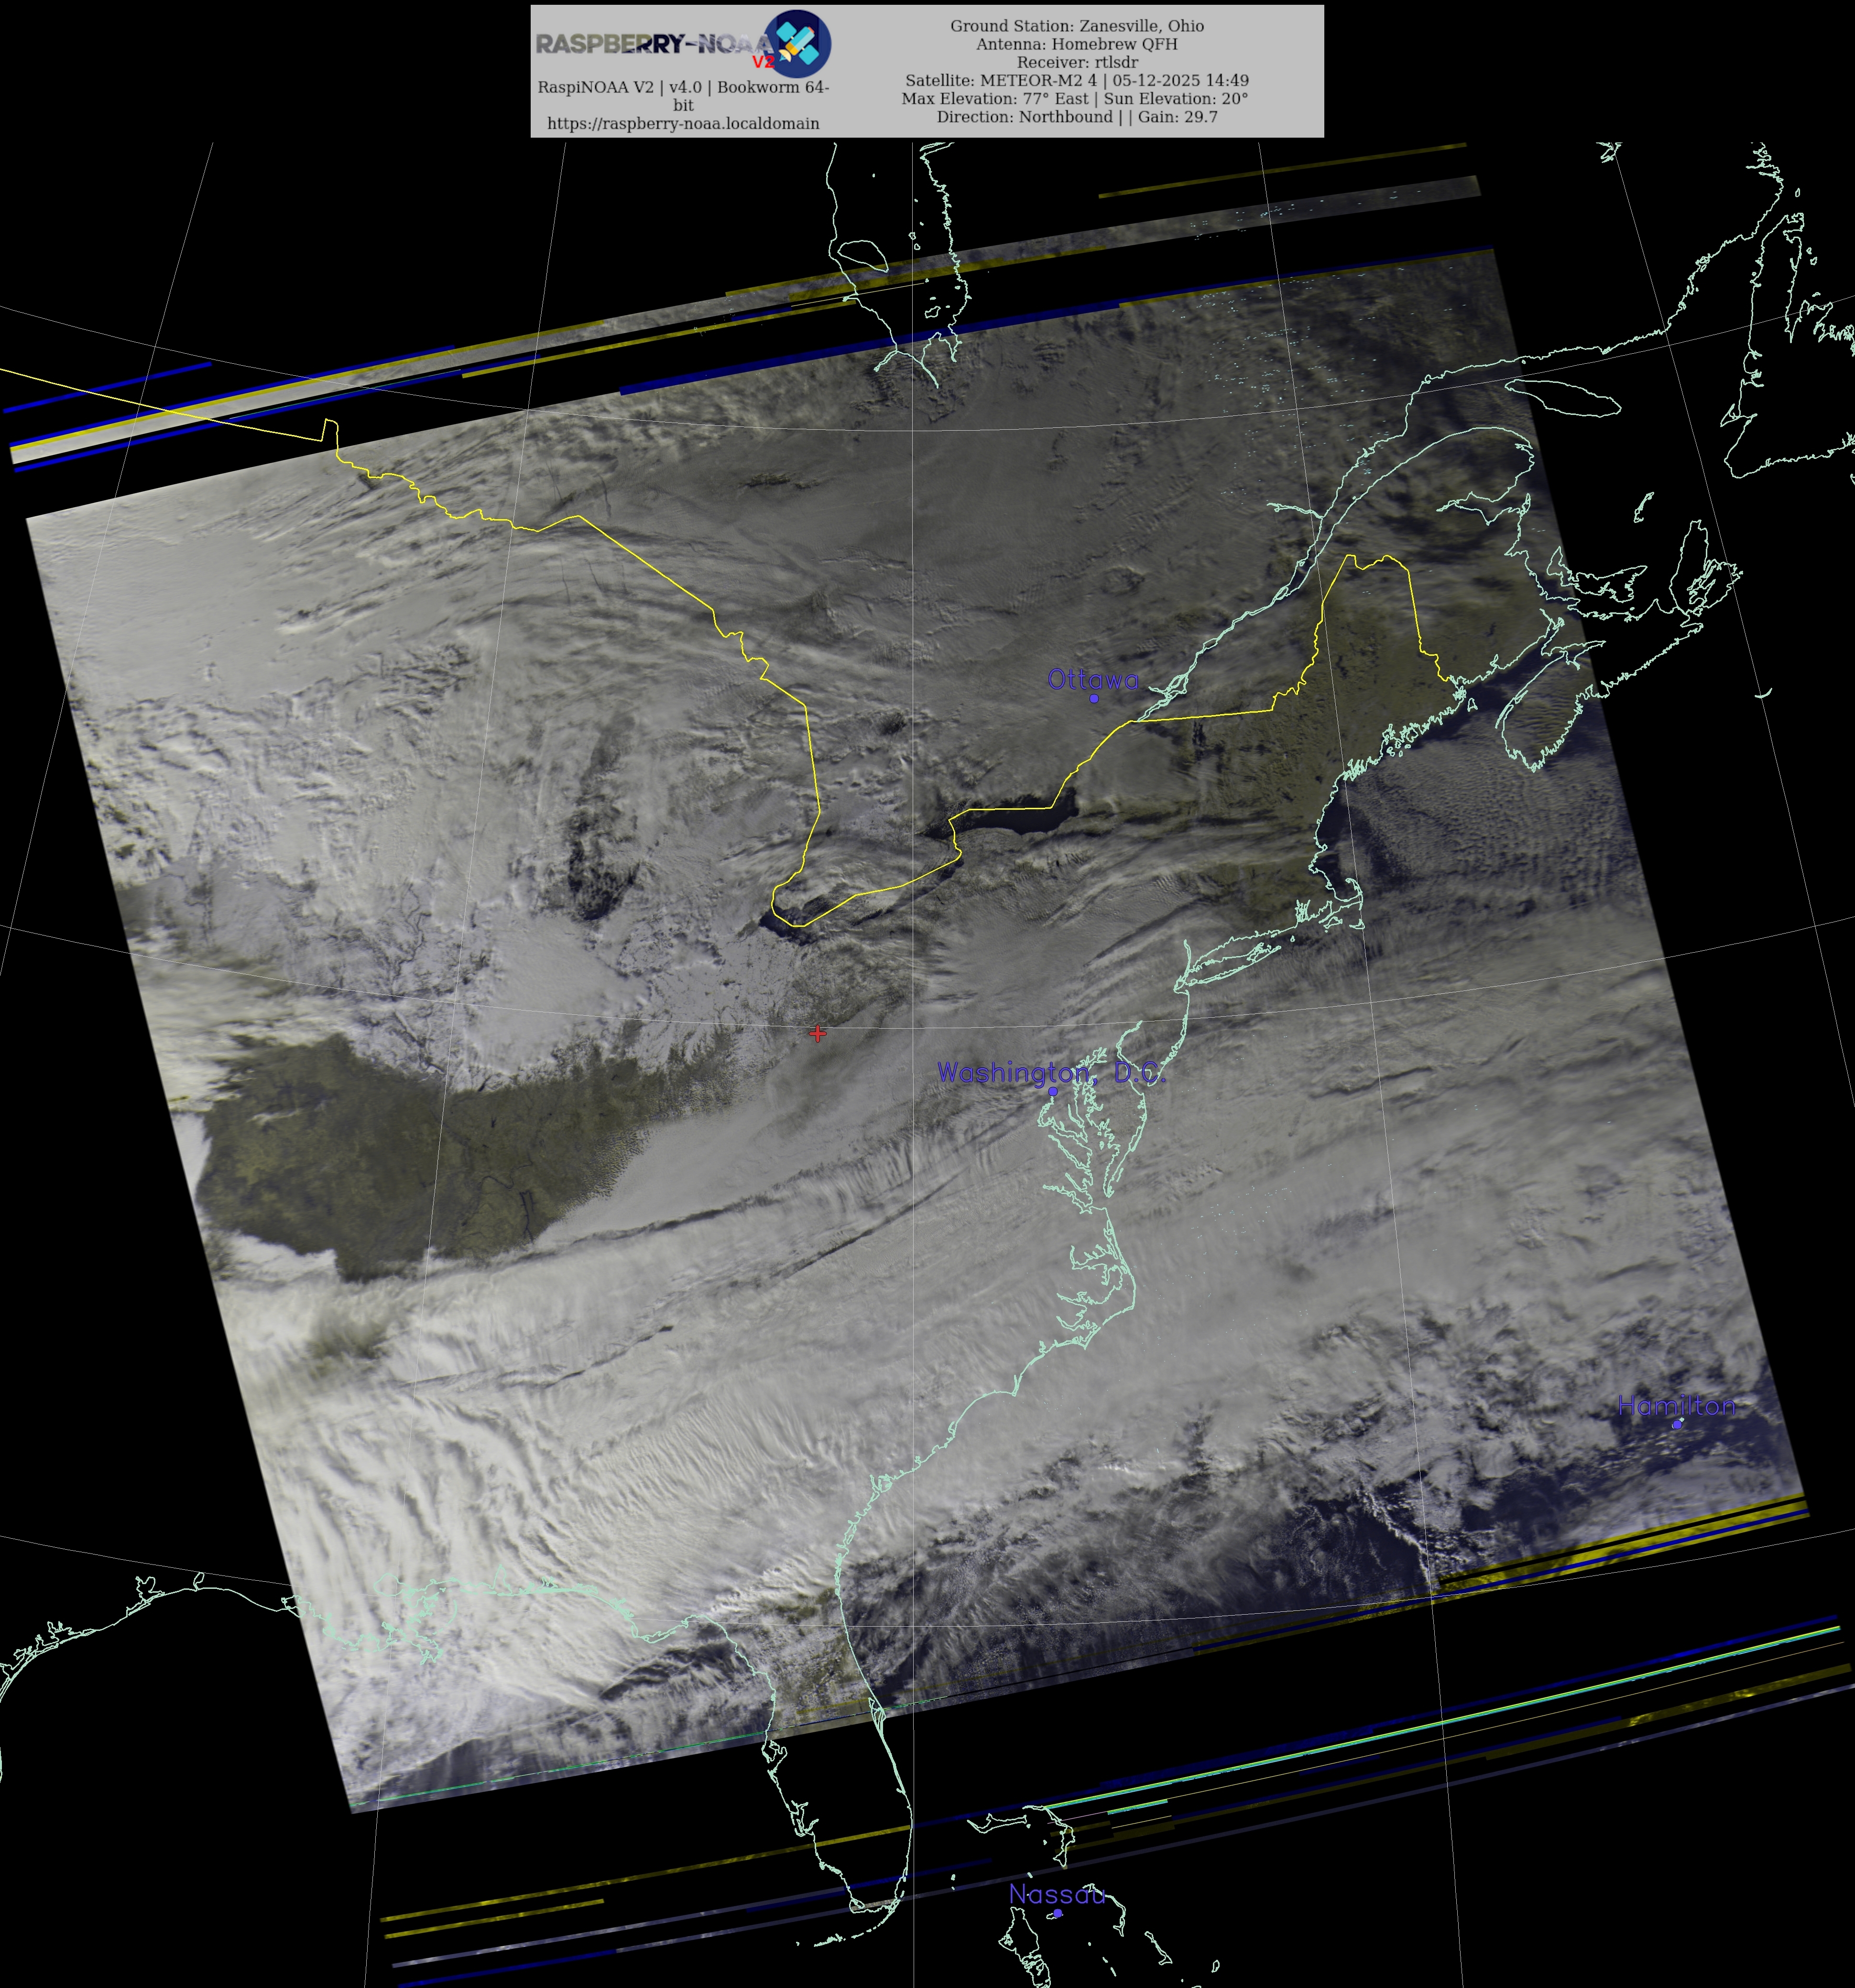
Task: Click the Direction Northbound Gain text
Action: (1076, 116)
